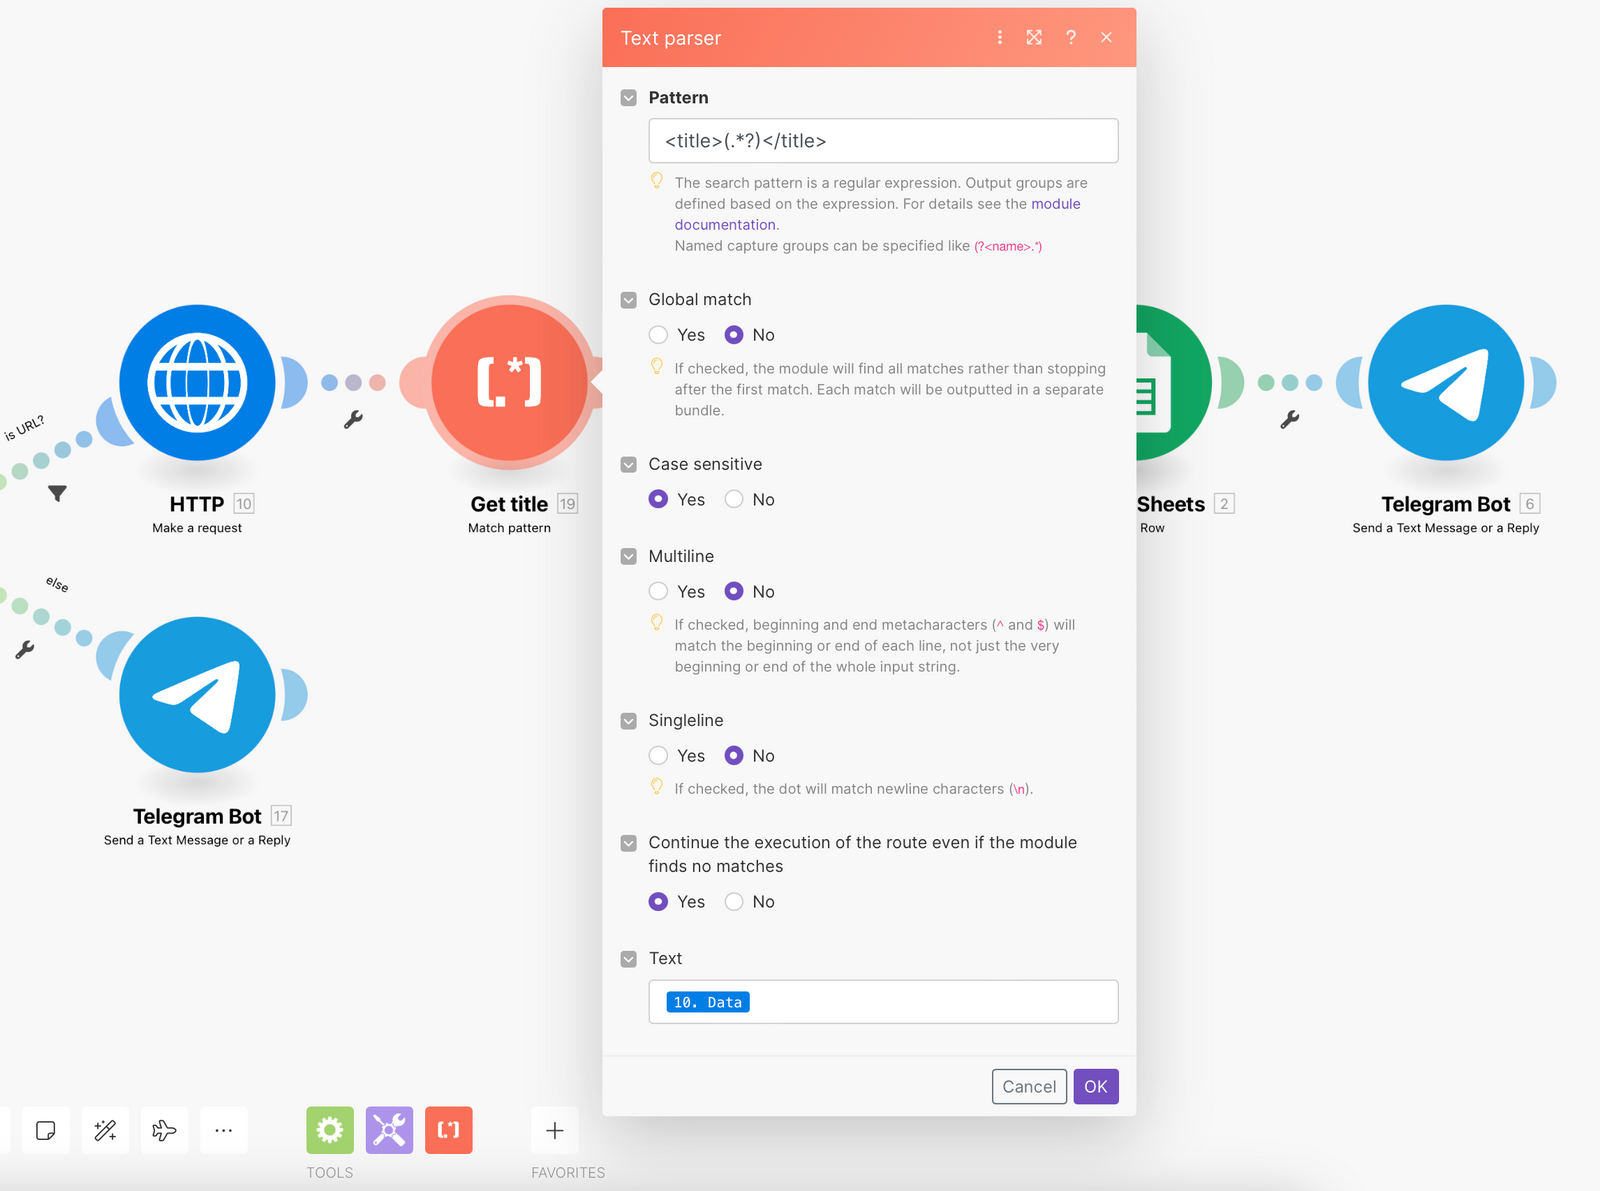This screenshot has height=1191, width=1600.
Task: Click the three-dot more options icon near airplane
Action: pos(224,1130)
